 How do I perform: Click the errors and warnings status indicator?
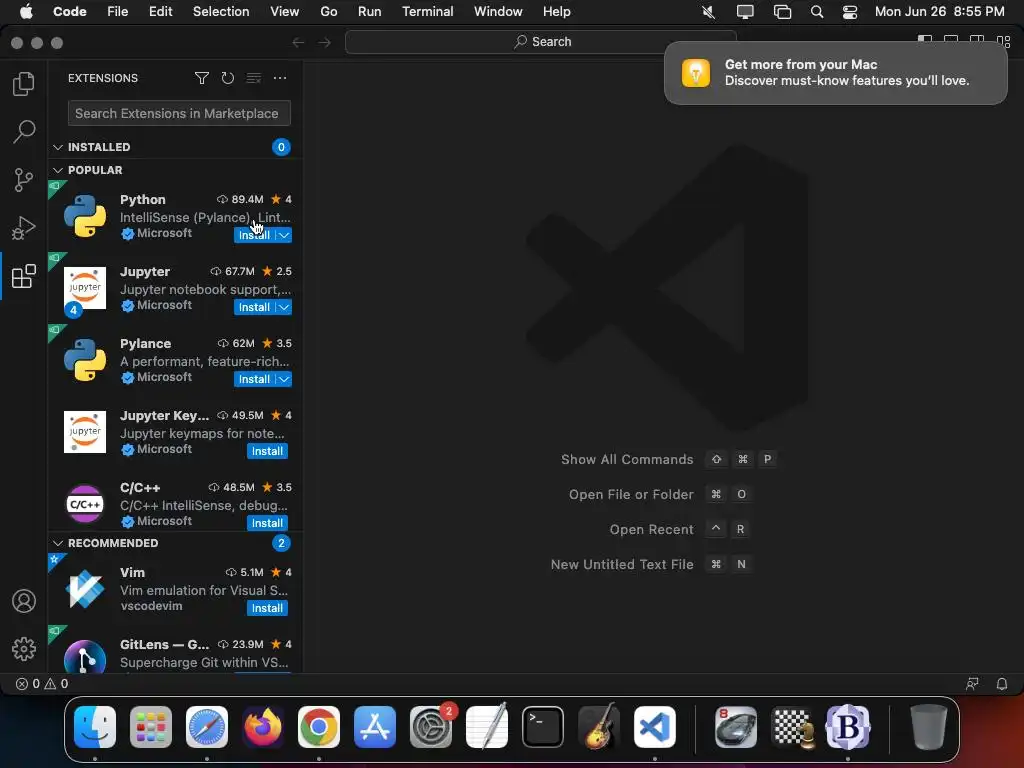[x=42, y=684]
